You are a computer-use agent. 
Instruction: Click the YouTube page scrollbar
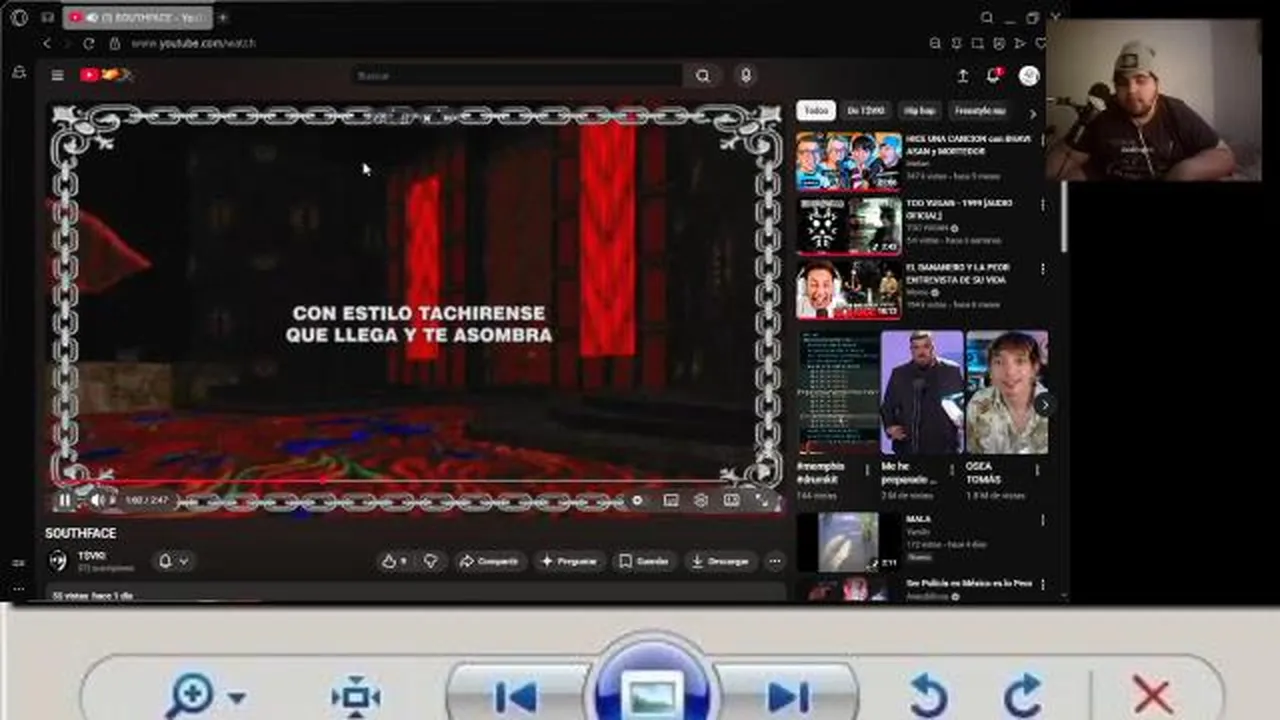tap(1064, 215)
